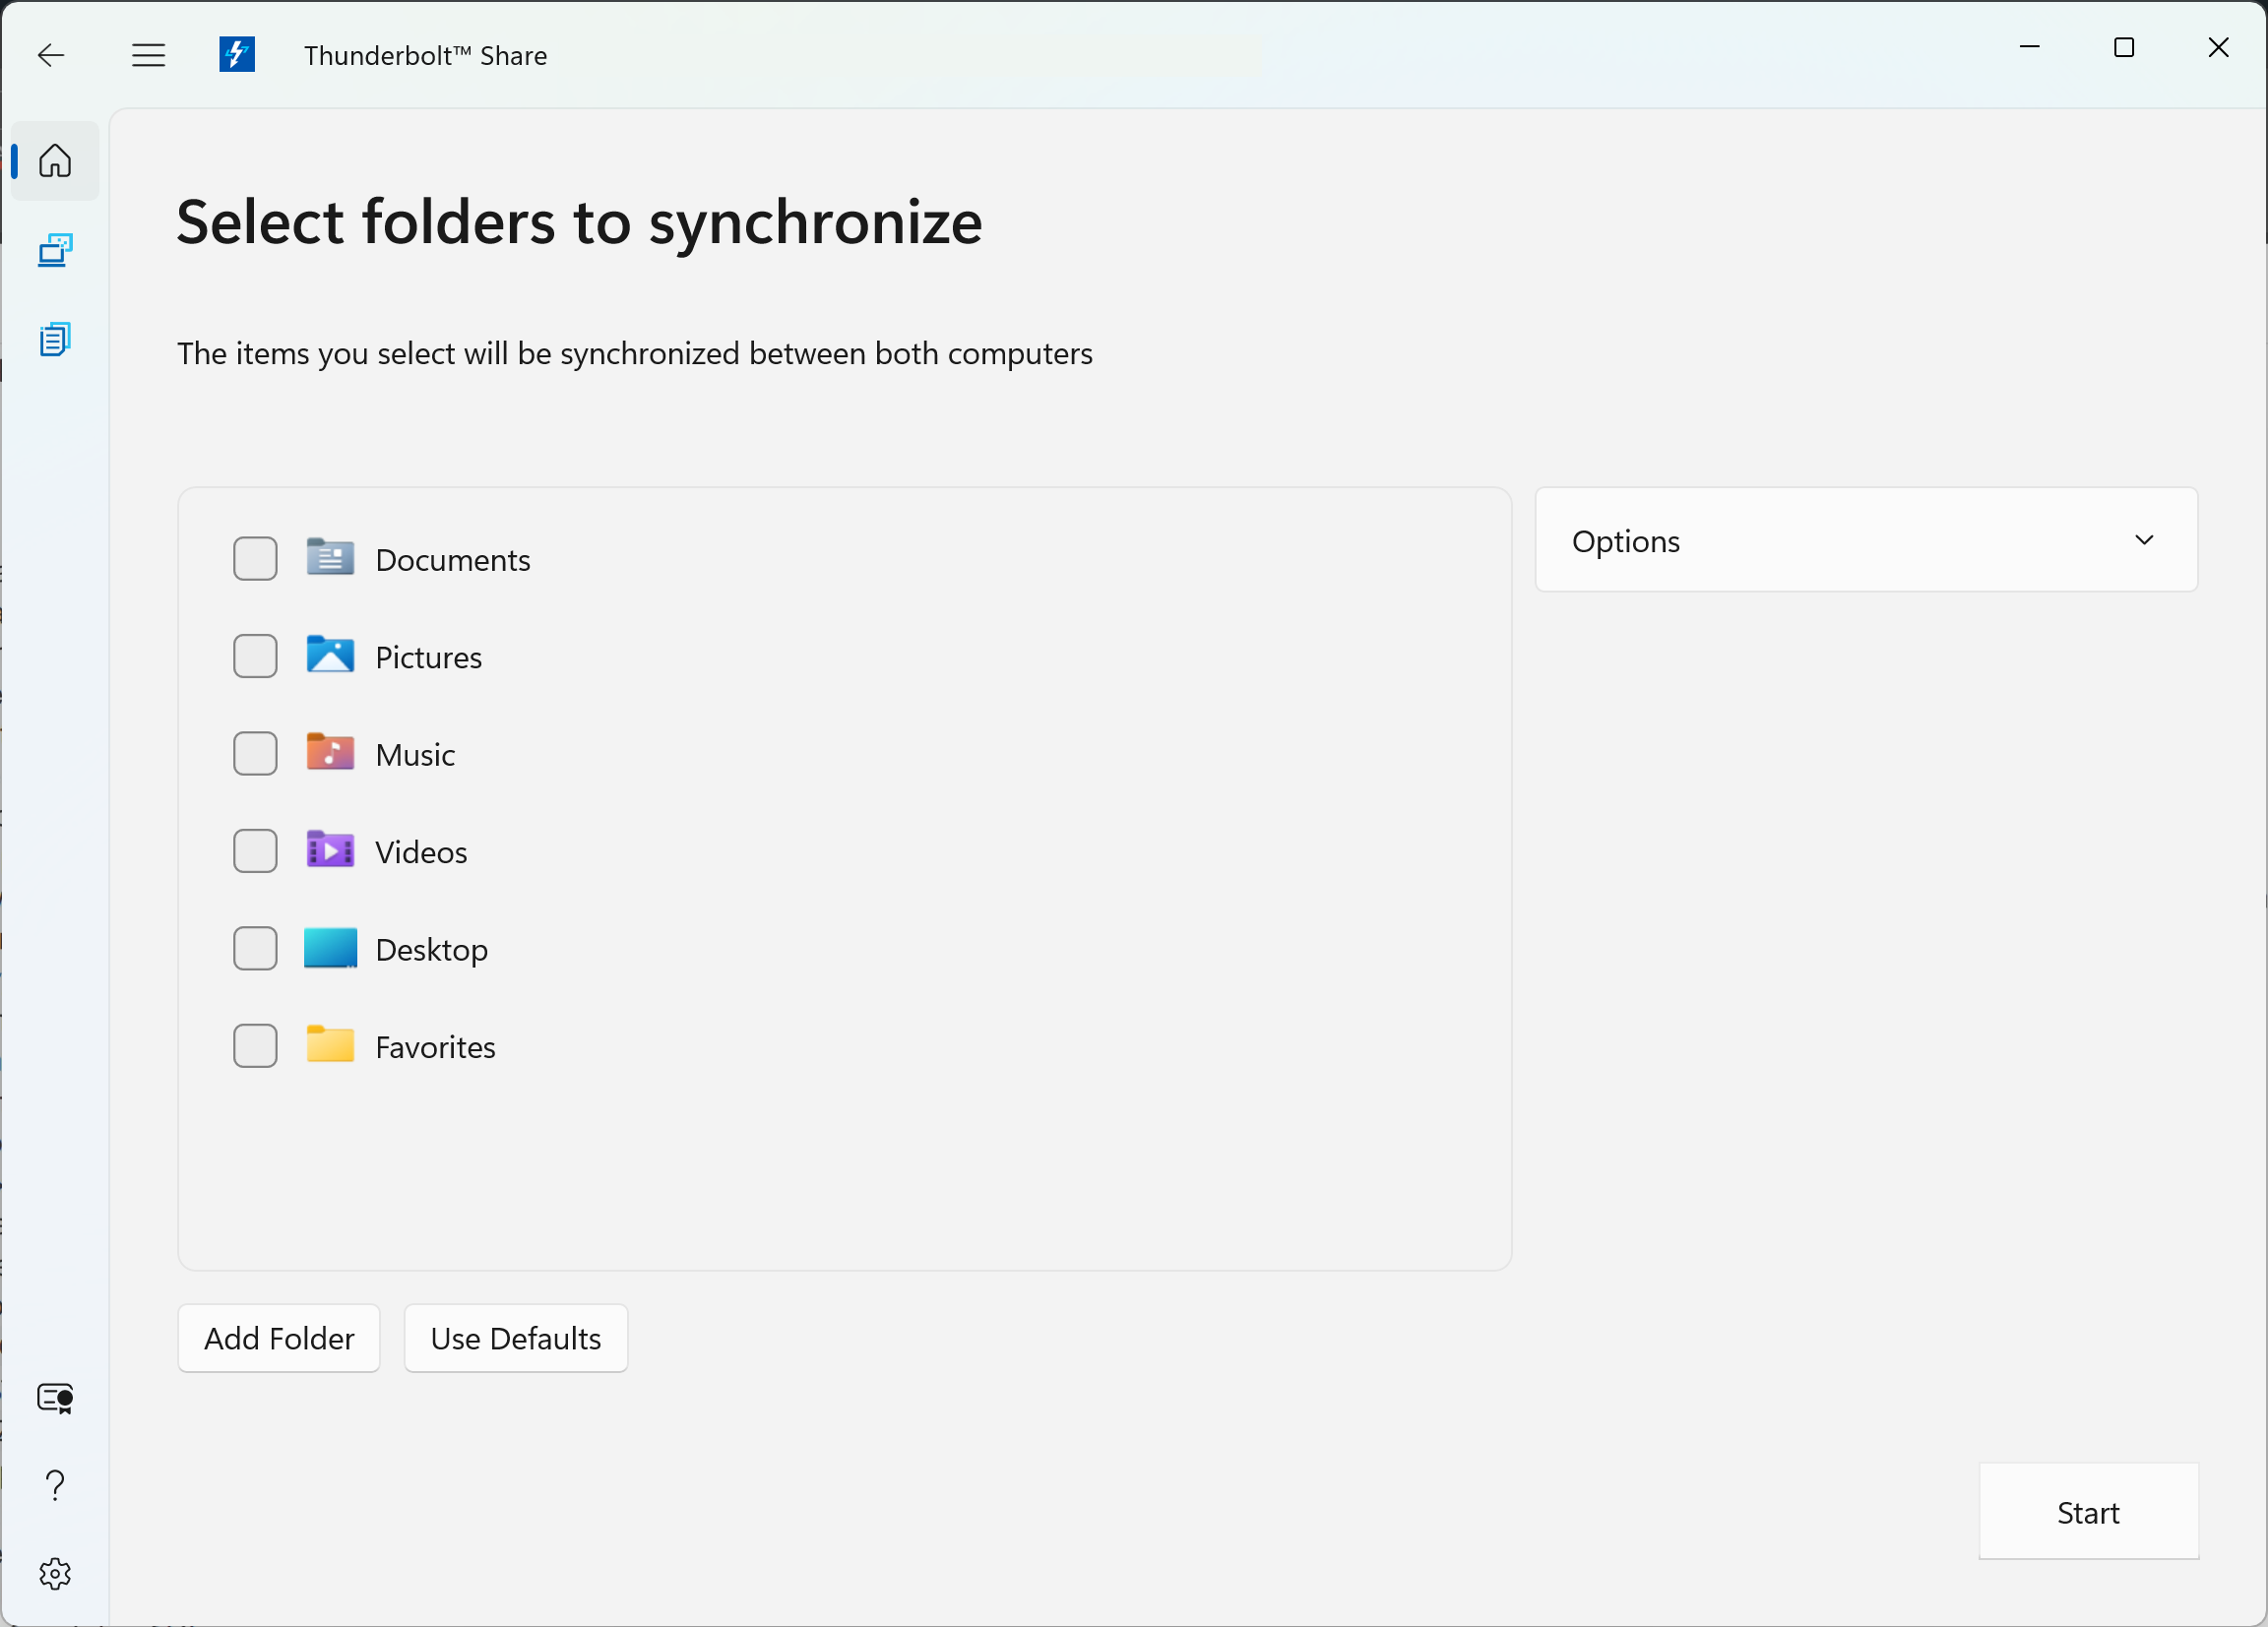Minimize the Thunderbolt Share window
The width and height of the screenshot is (2268, 1627).
tap(2030, 47)
